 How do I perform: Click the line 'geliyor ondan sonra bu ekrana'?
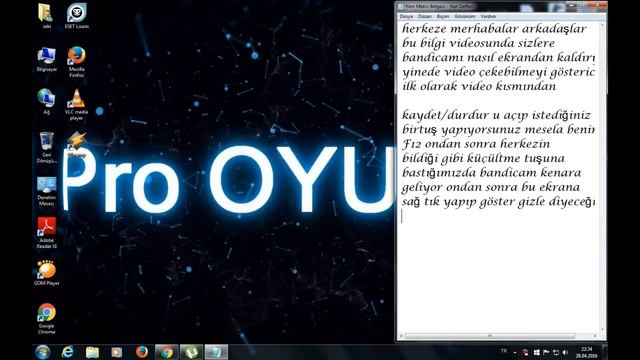click(x=491, y=187)
